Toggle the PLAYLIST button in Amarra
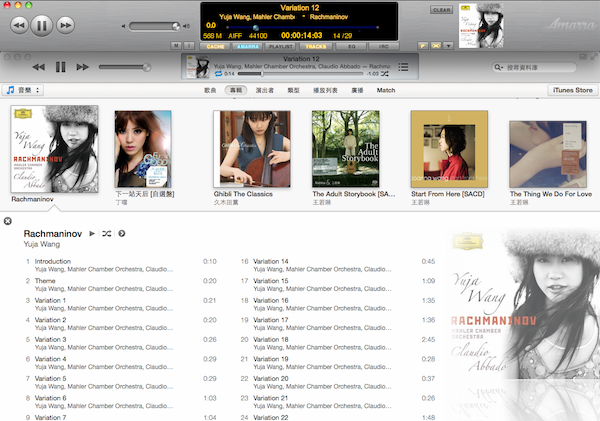The height and width of the screenshot is (421, 600). [280, 47]
